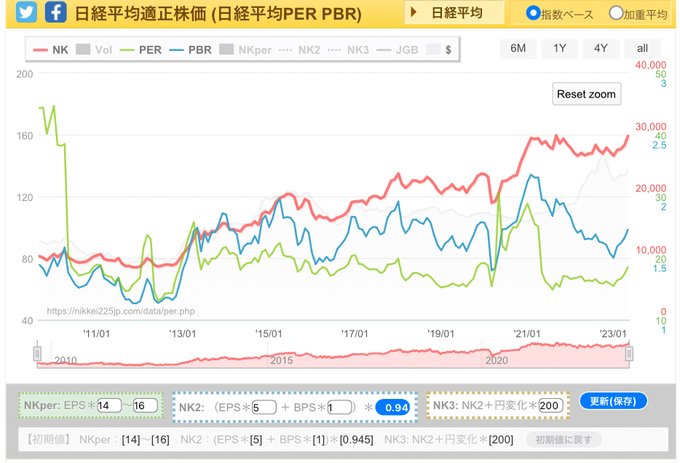Viewport: 680px width, 463px height.
Task: Share the chart via the Twitter icon
Action: tap(26, 13)
